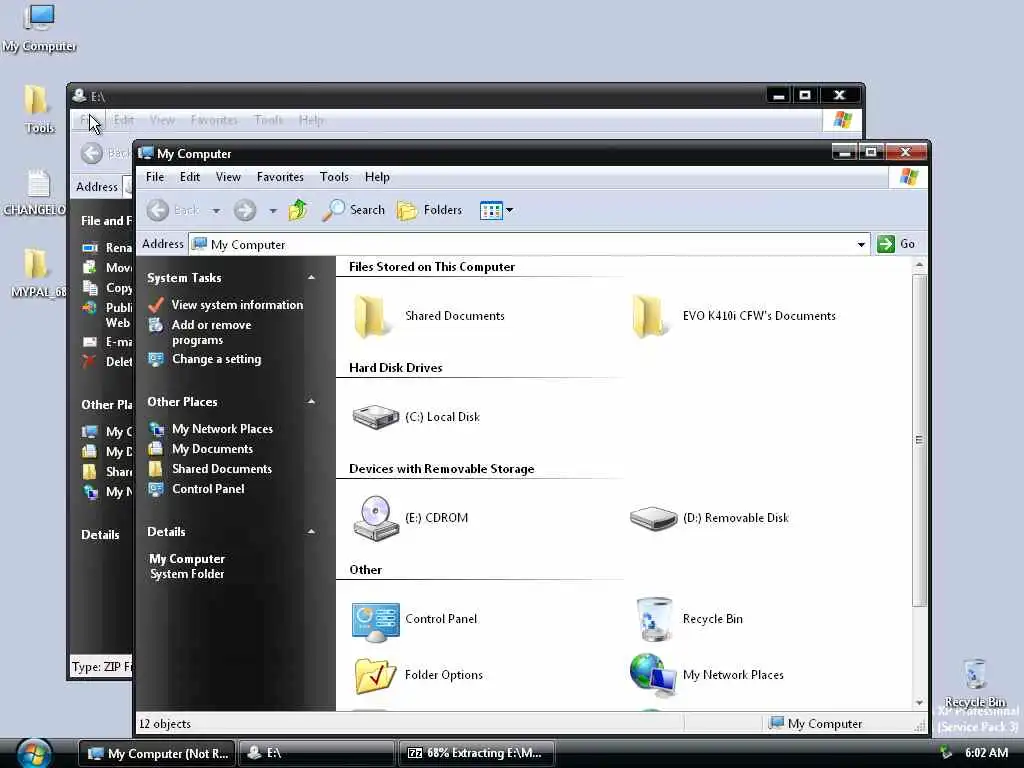Open the Edit menu in My Computer
The height and width of the screenshot is (768, 1024).
190,177
